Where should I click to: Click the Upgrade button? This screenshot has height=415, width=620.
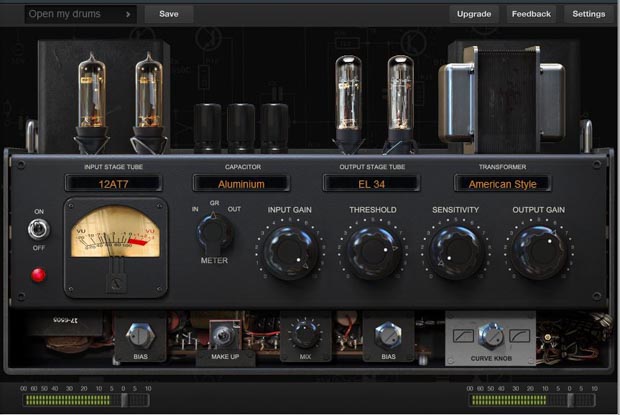point(473,14)
